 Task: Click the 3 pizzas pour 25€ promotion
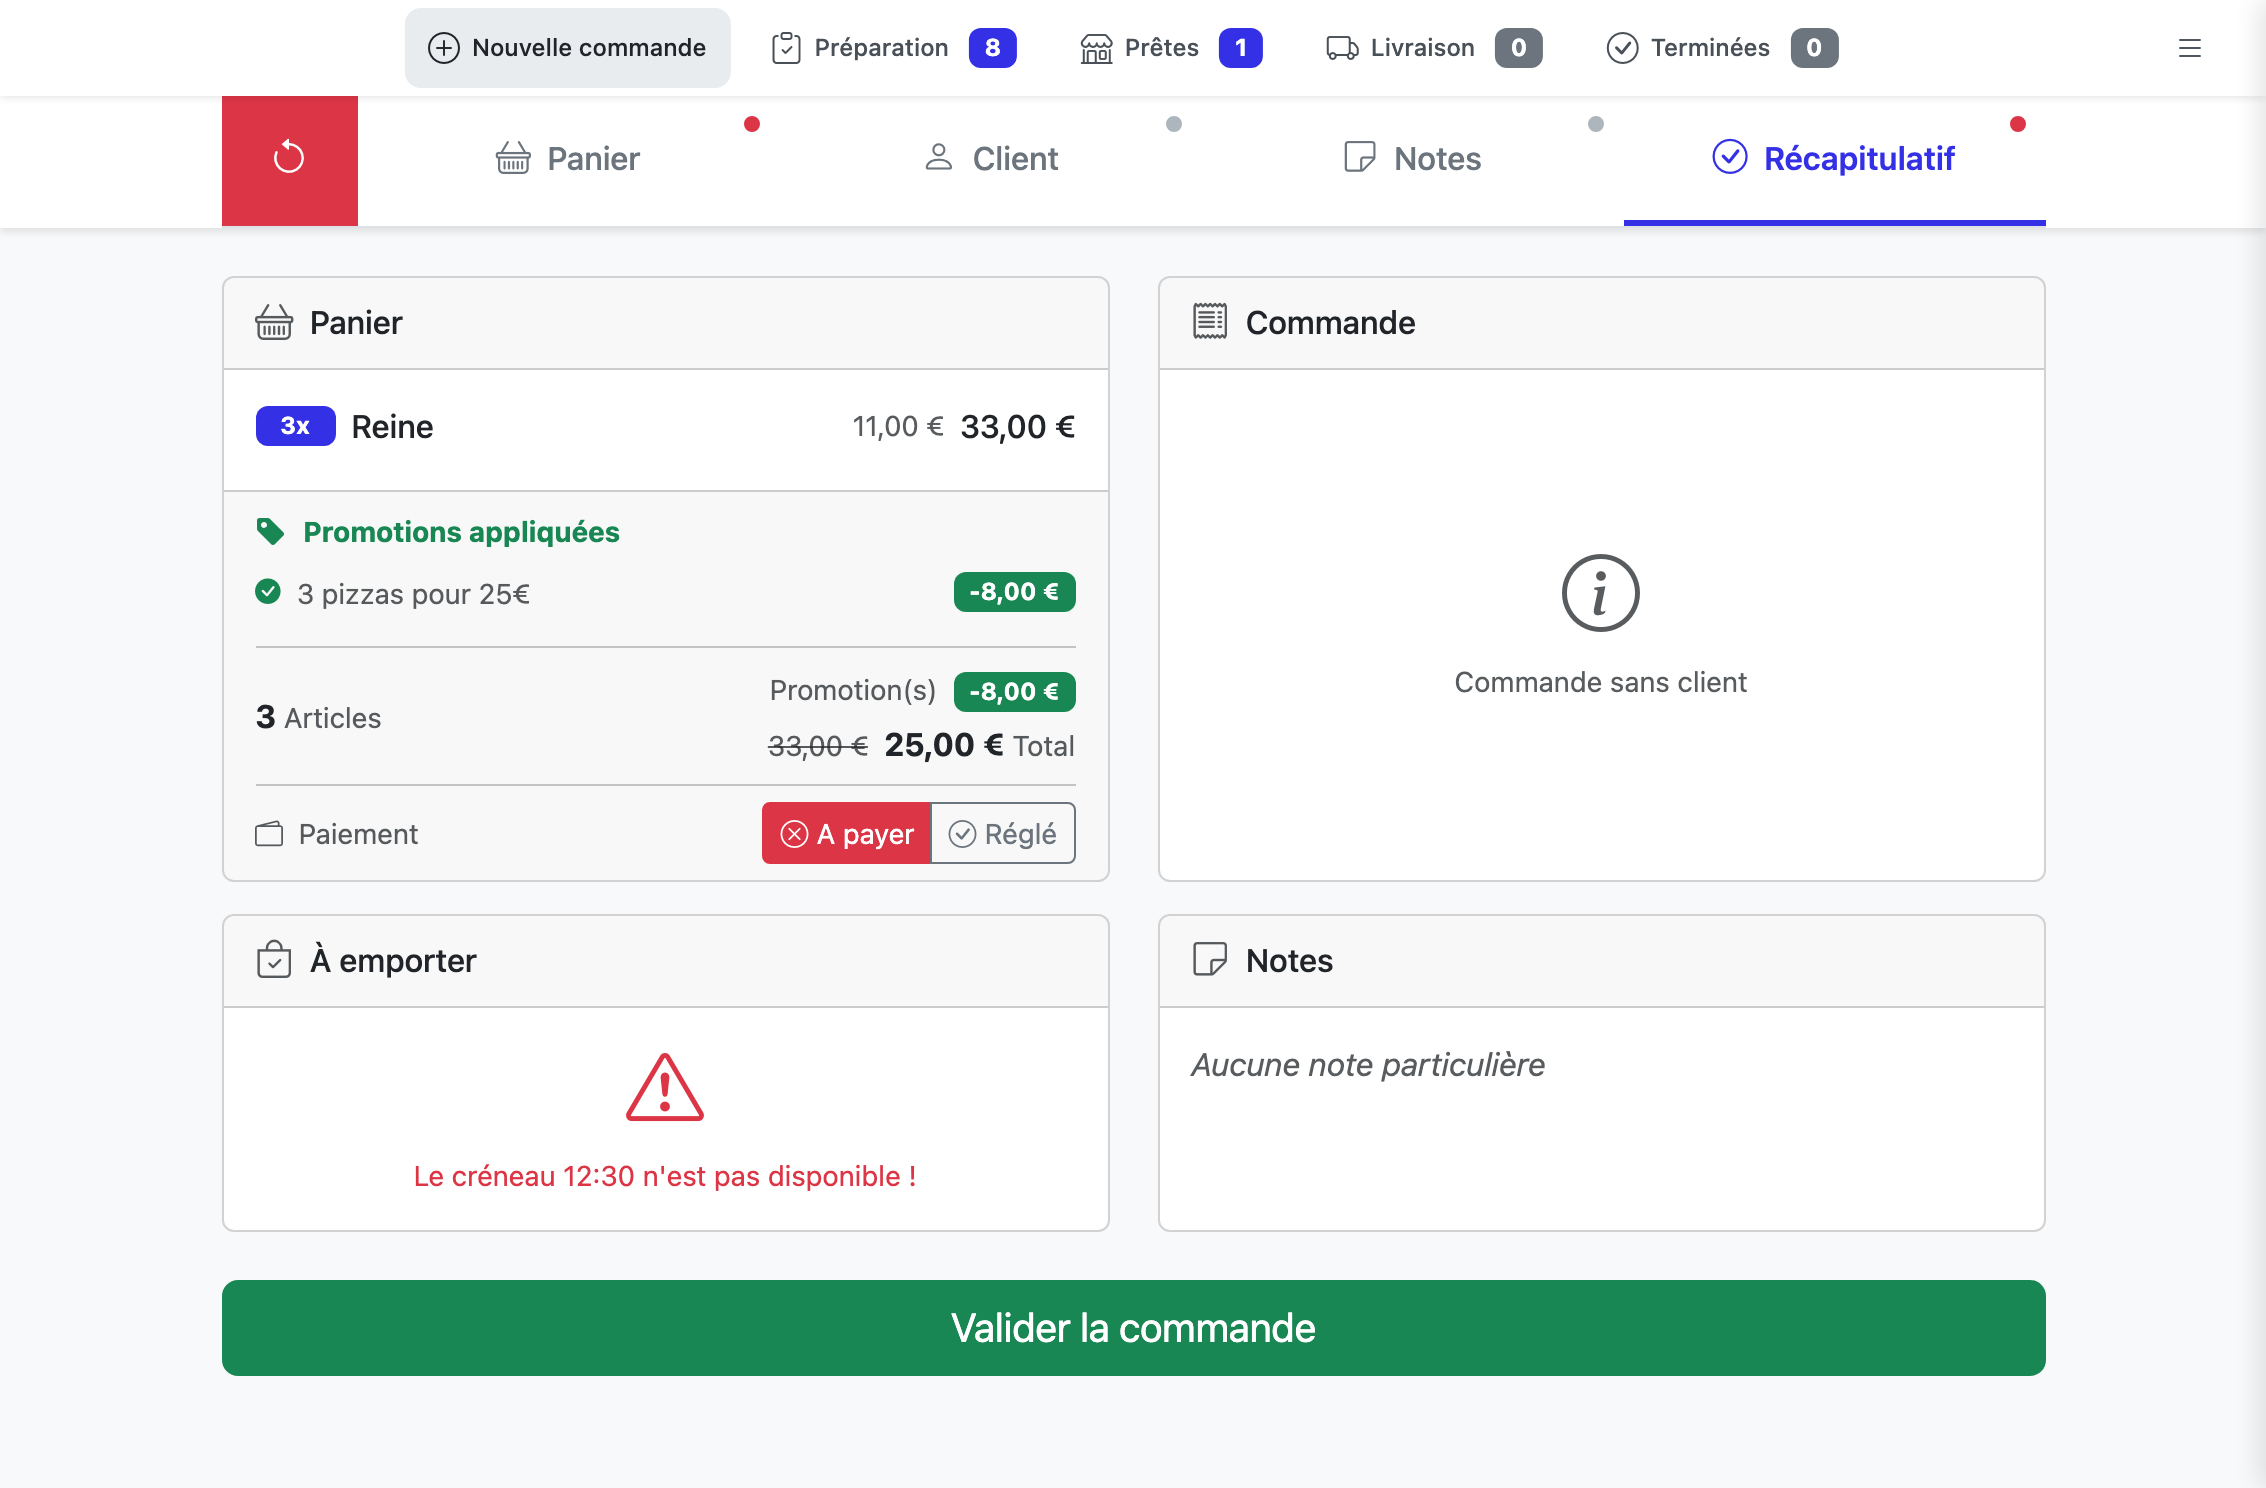point(414,594)
